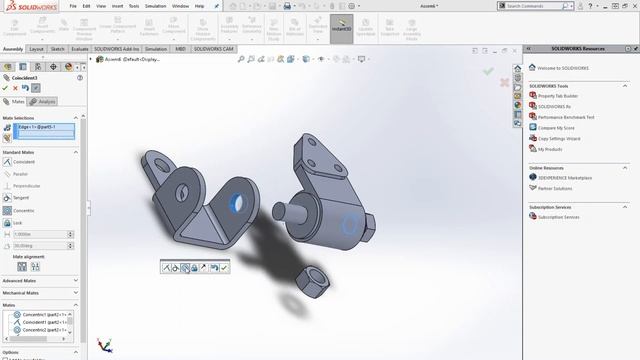This screenshot has width=640, height=360.
Task: Switch to the Mates tab
Action: [x=14, y=101]
